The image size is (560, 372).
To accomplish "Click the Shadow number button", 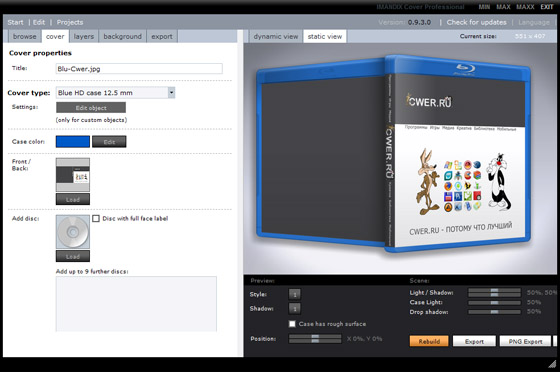I will coord(295,308).
